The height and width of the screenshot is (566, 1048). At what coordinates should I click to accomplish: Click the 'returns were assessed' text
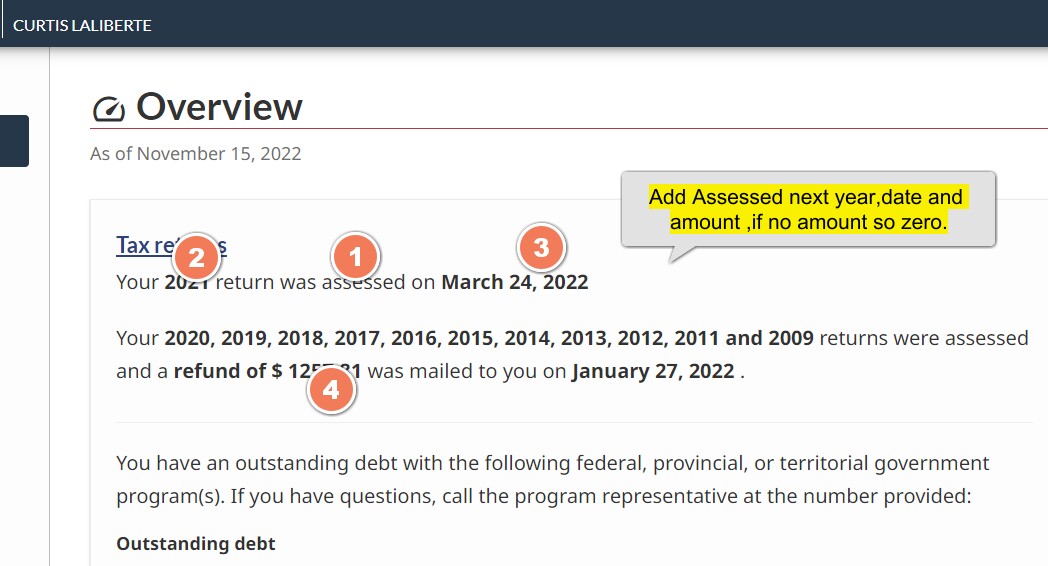click(x=924, y=338)
